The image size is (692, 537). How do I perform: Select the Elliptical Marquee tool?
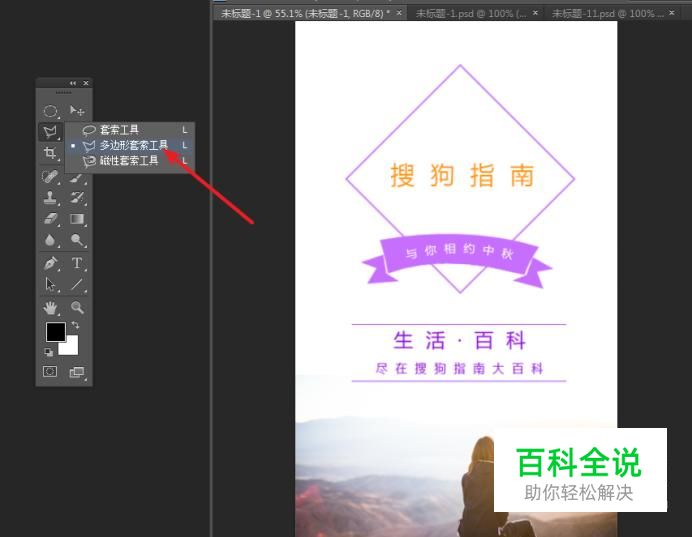(x=50, y=110)
